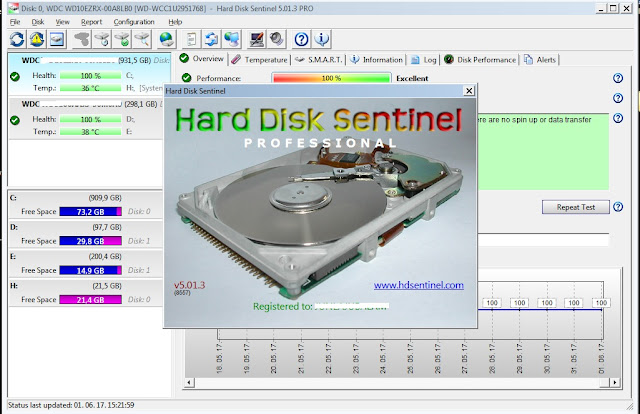640x414 pixels.
Task: Click the 36 °C temperature bar
Action: click(91, 88)
